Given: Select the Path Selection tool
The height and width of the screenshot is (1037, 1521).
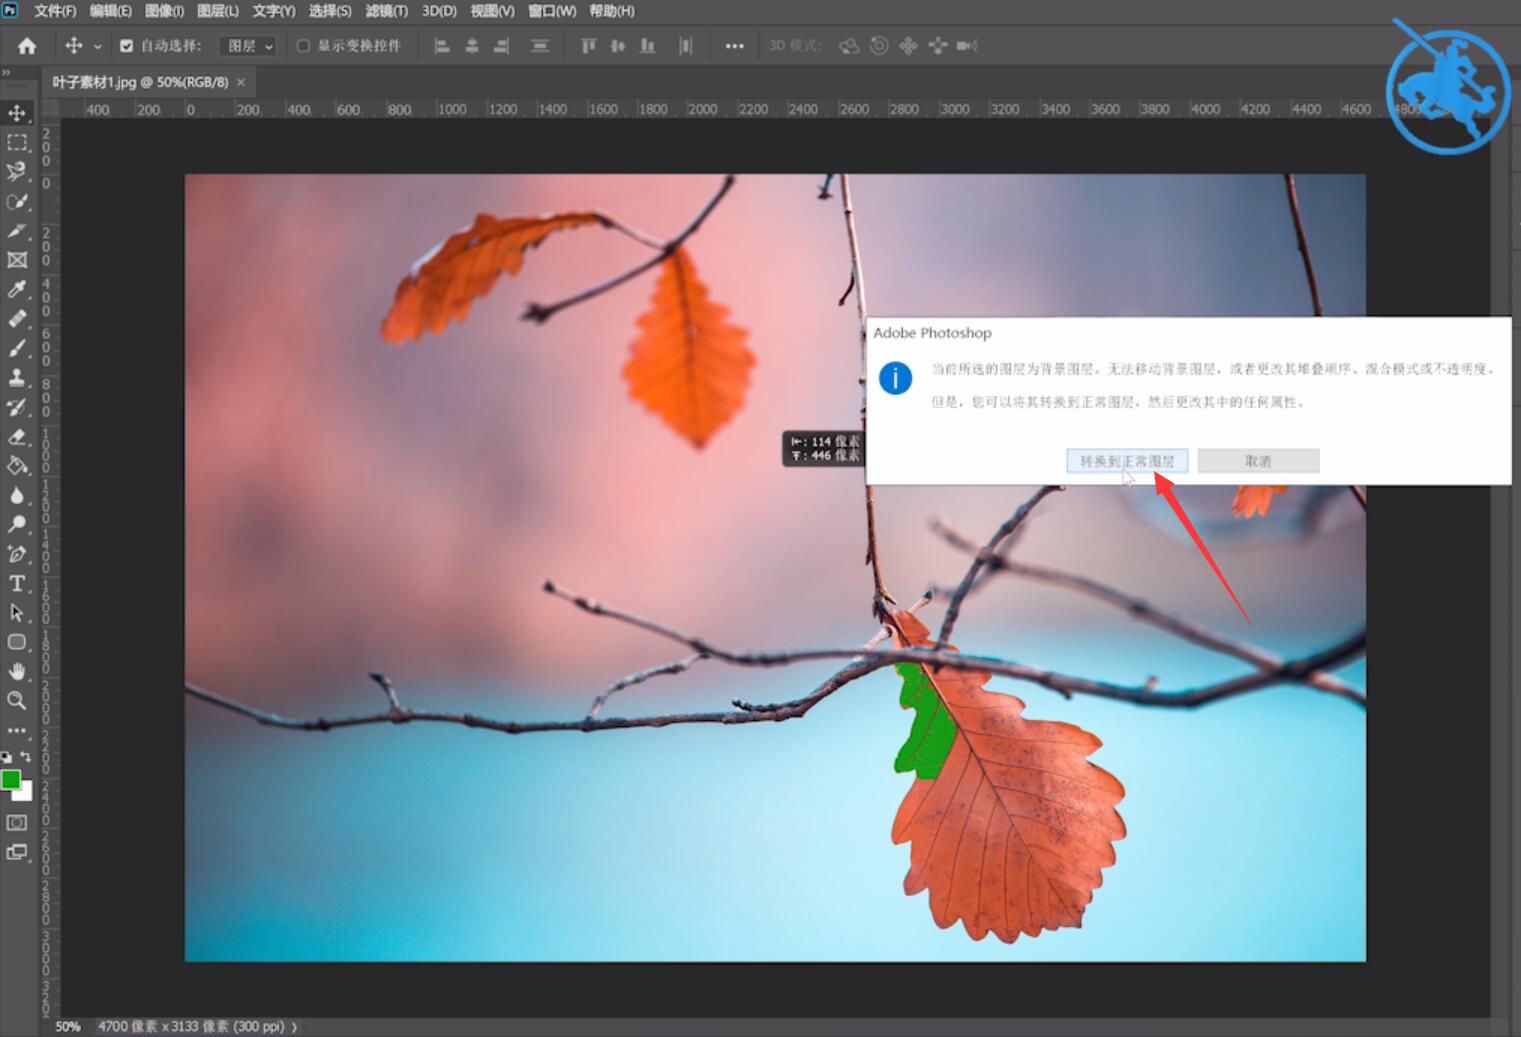Looking at the screenshot, I should coord(17,612).
